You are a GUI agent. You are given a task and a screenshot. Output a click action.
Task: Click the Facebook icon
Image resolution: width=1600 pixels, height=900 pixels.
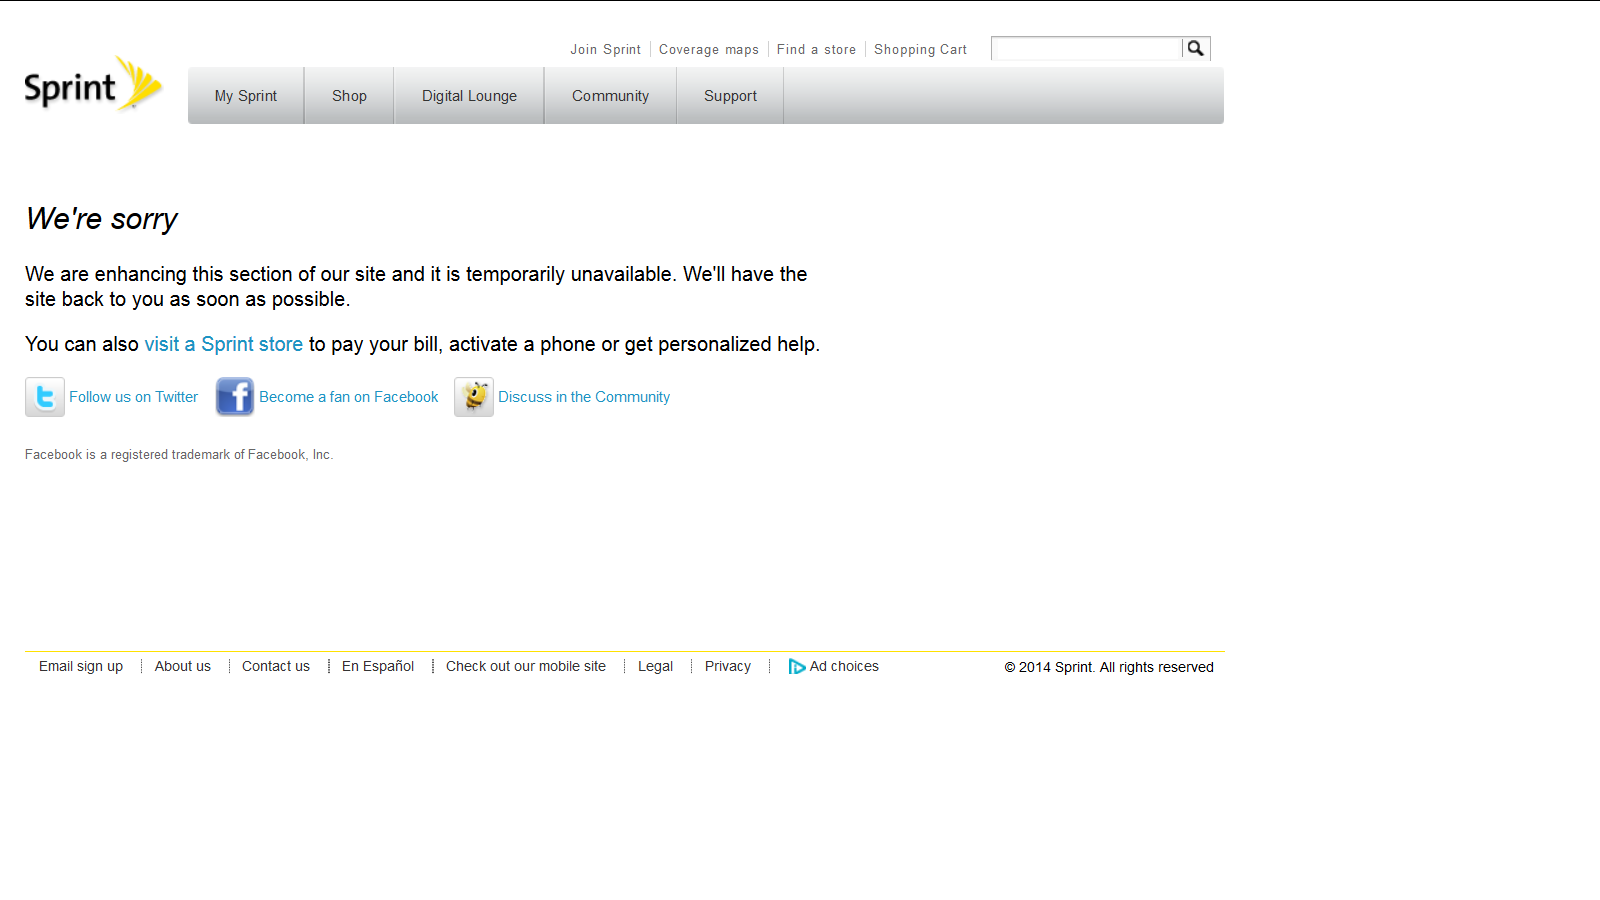(235, 397)
